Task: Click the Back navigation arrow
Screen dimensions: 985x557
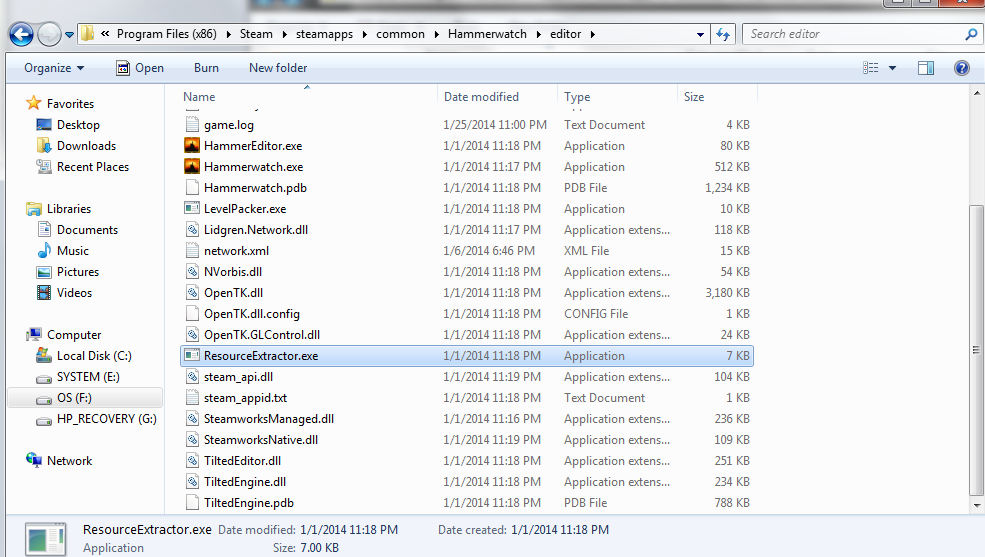Action: click(x=21, y=34)
